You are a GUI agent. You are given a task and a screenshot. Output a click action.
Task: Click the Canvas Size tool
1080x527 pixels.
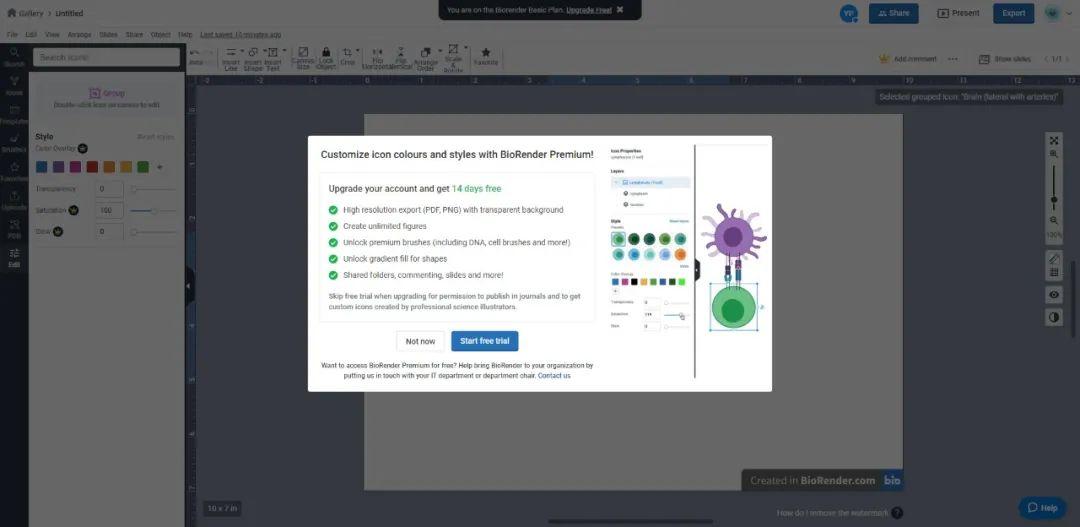303,59
